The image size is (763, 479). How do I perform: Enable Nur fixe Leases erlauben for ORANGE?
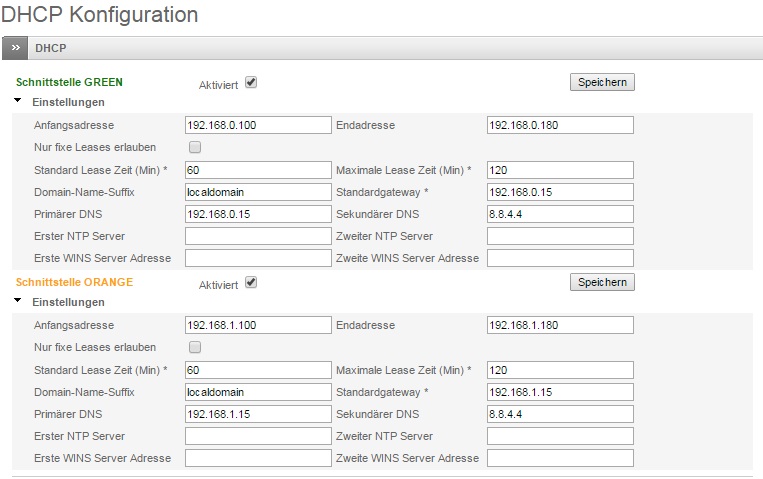click(195, 347)
